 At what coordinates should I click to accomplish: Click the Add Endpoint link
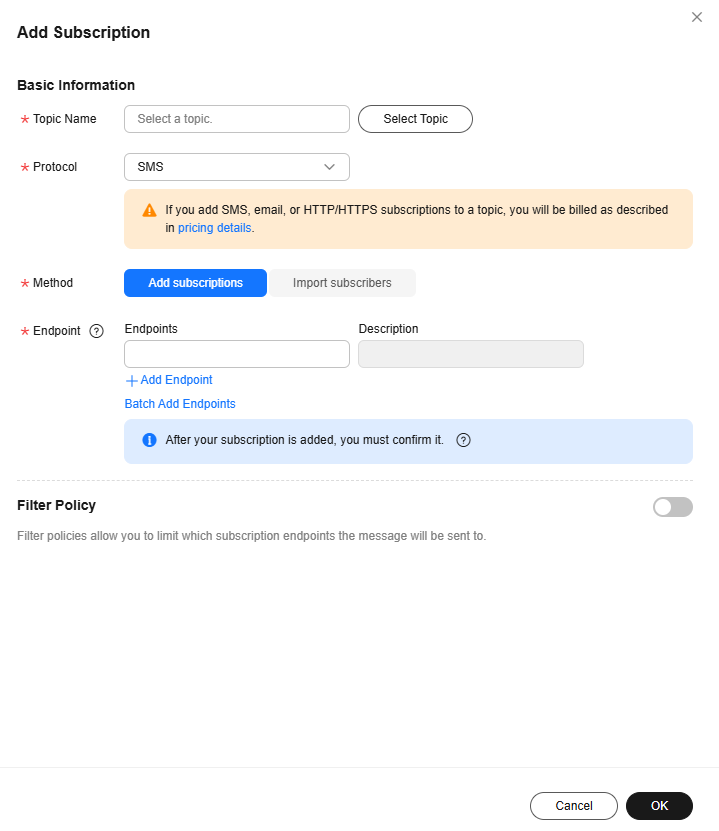click(176, 380)
